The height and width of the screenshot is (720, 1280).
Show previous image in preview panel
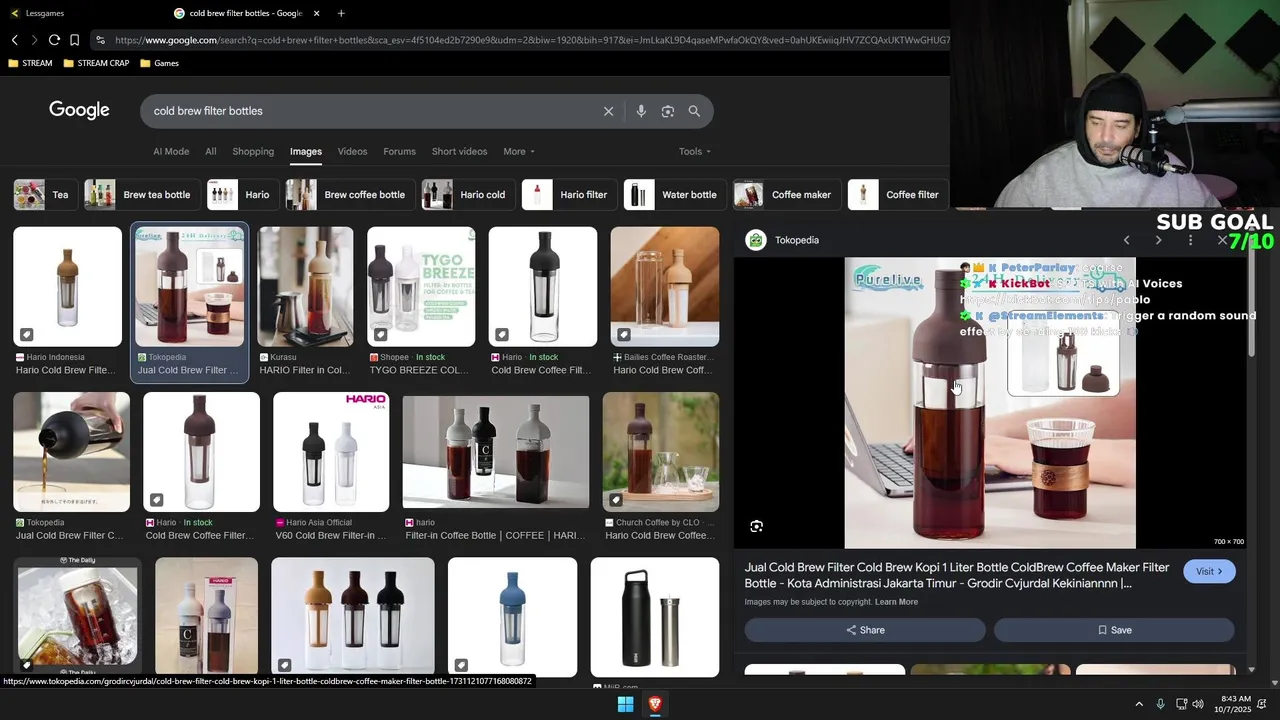(1126, 240)
